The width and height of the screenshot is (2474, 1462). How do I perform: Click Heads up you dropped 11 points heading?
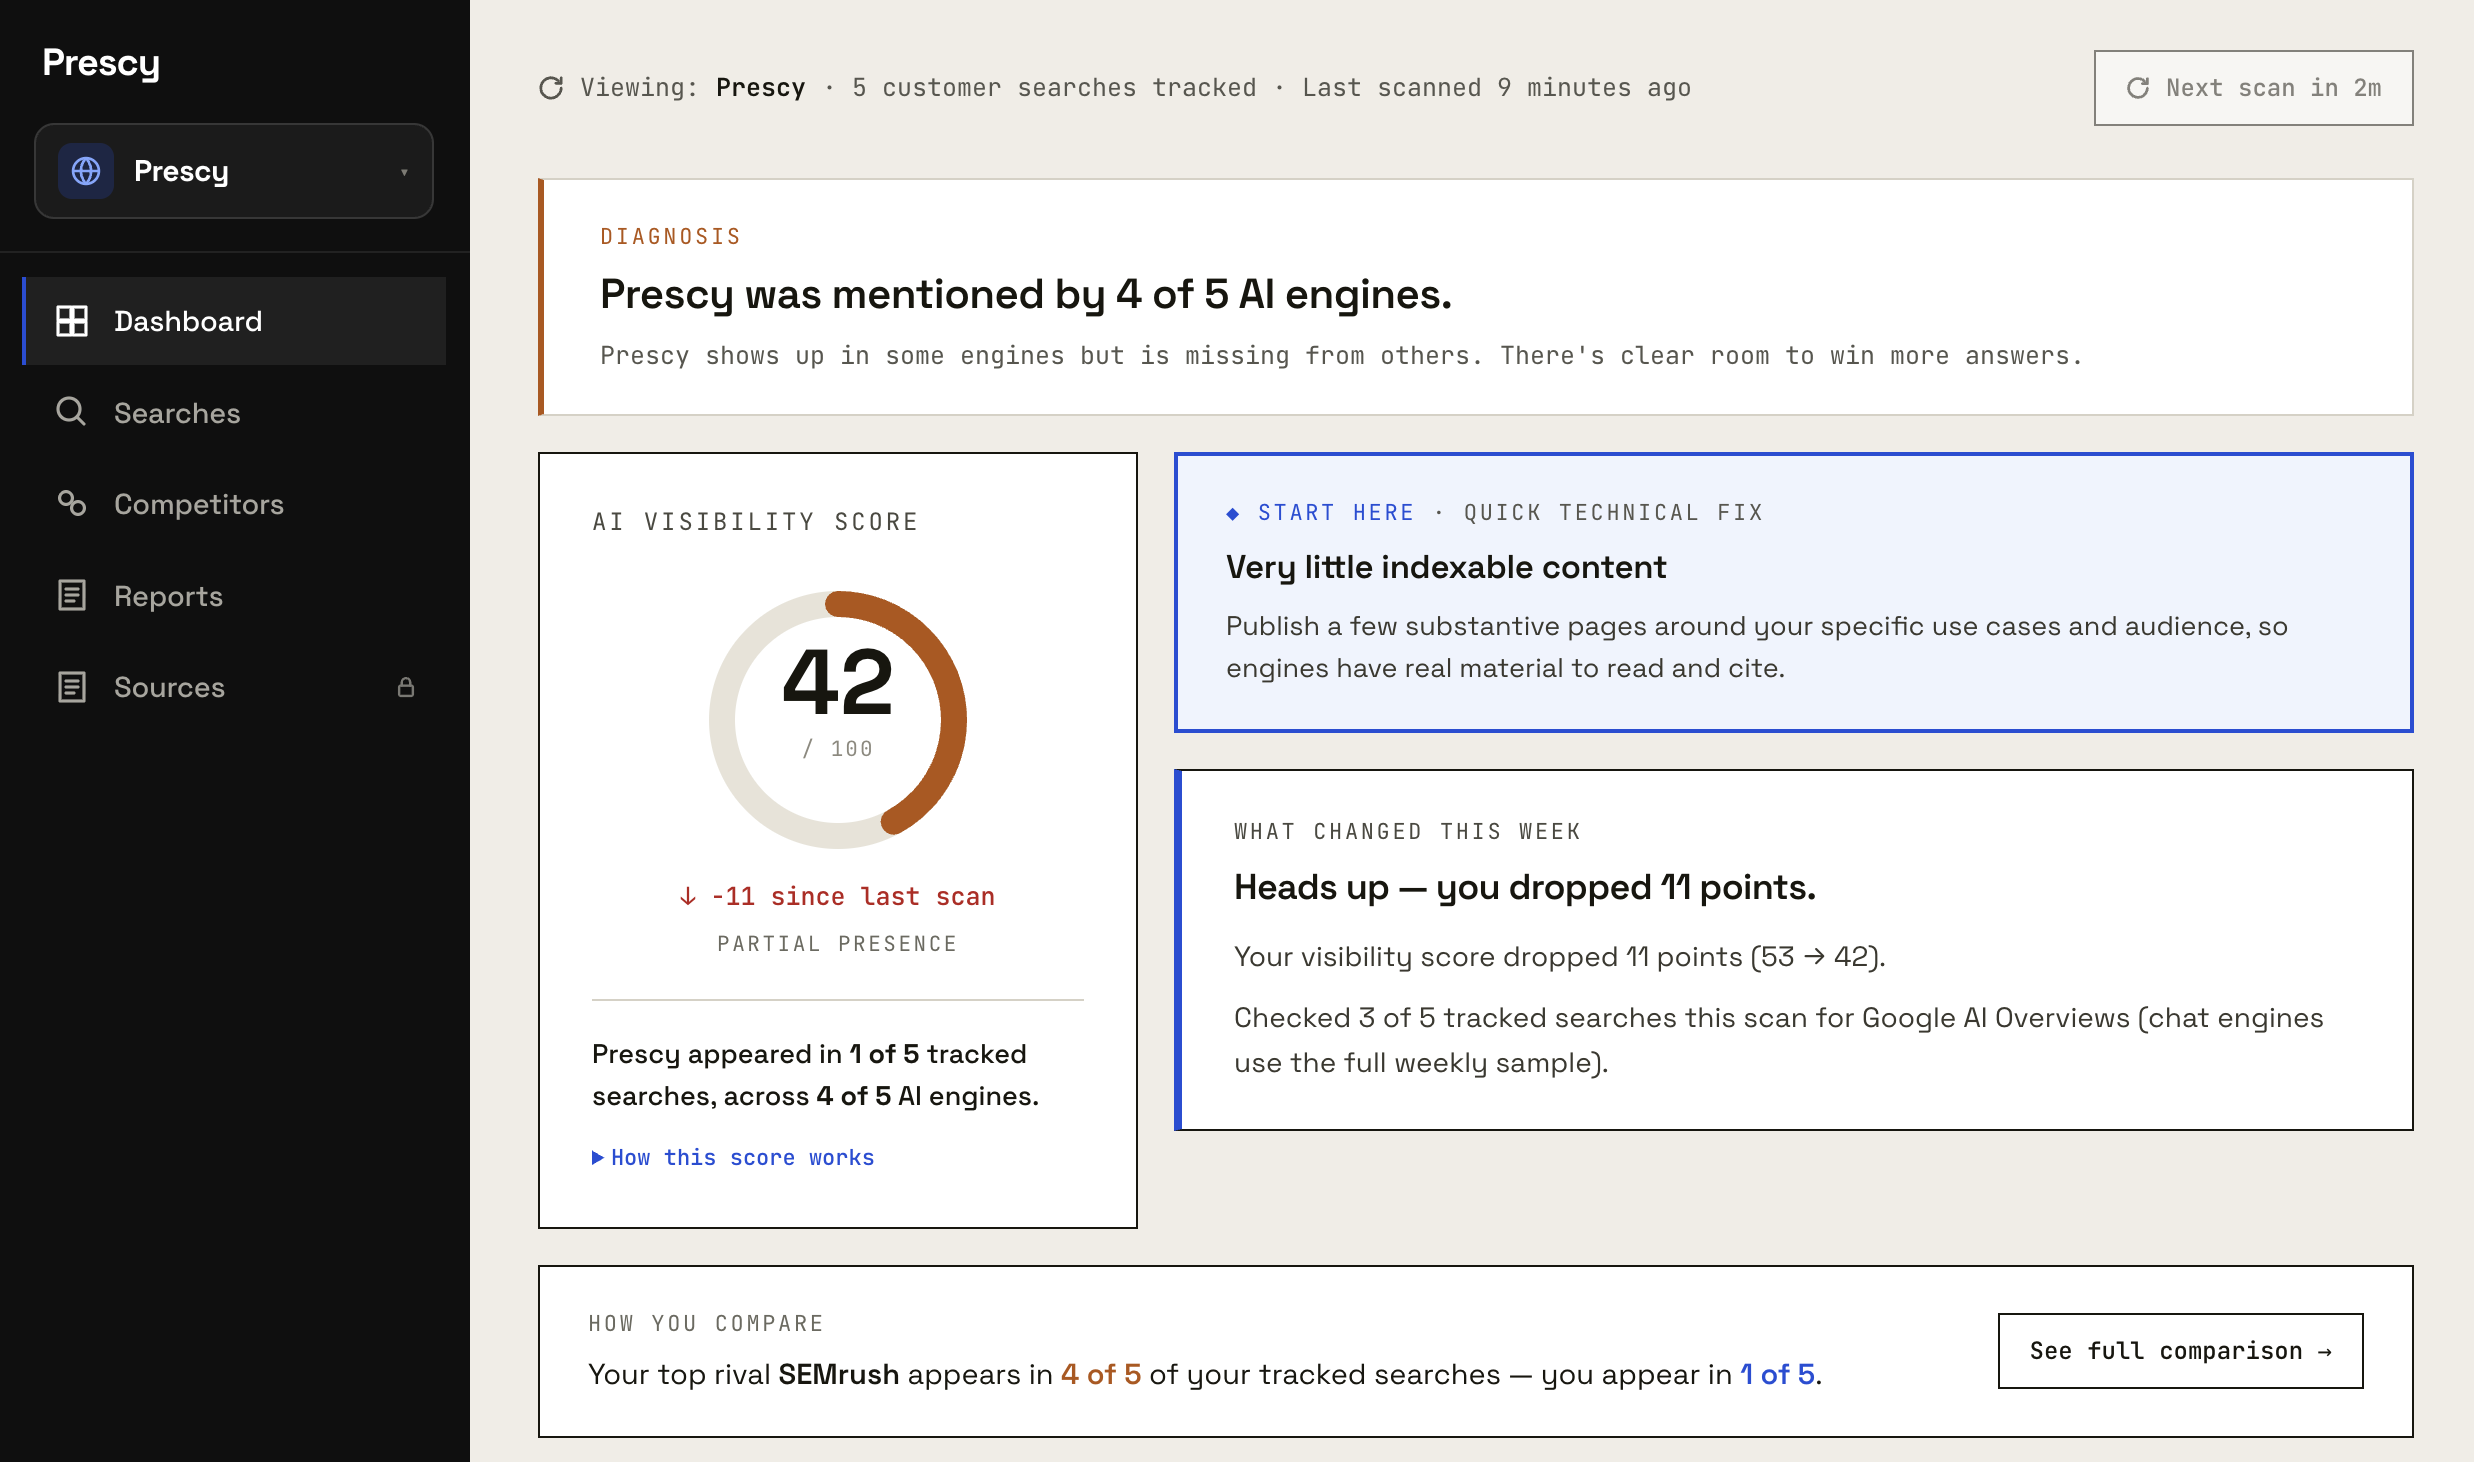click(x=1524, y=887)
